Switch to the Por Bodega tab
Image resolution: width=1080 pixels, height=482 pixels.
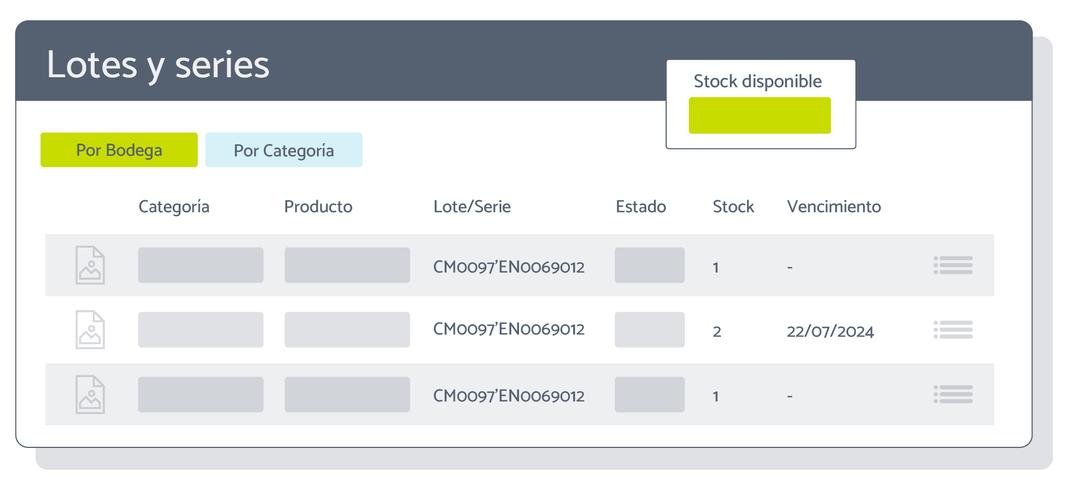119,150
